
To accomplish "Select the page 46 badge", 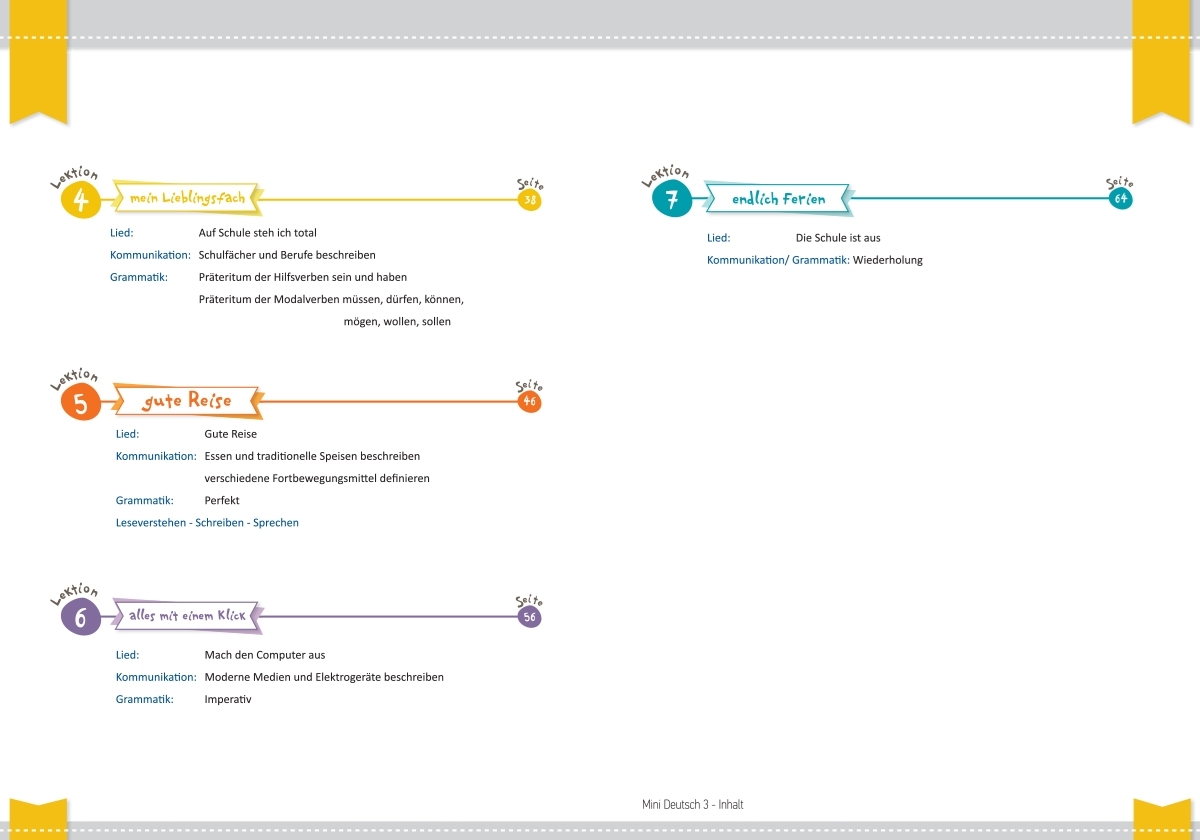I will [530, 401].
